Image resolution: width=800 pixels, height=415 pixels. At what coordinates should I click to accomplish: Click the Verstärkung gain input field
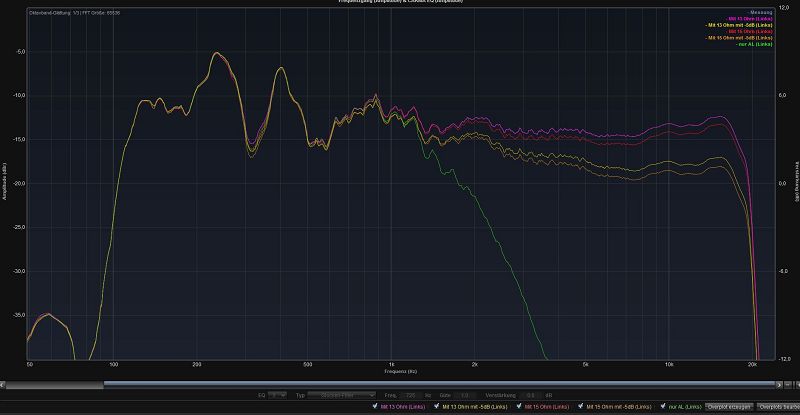531,395
